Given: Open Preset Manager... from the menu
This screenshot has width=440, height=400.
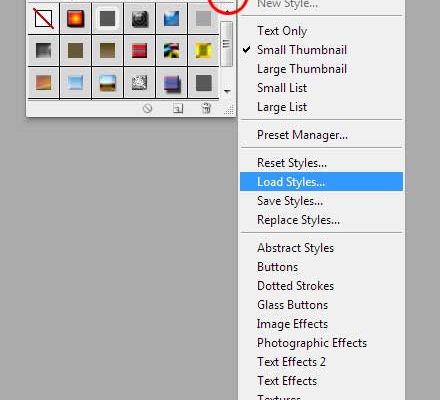Looking at the screenshot, I should pyautogui.click(x=302, y=135).
